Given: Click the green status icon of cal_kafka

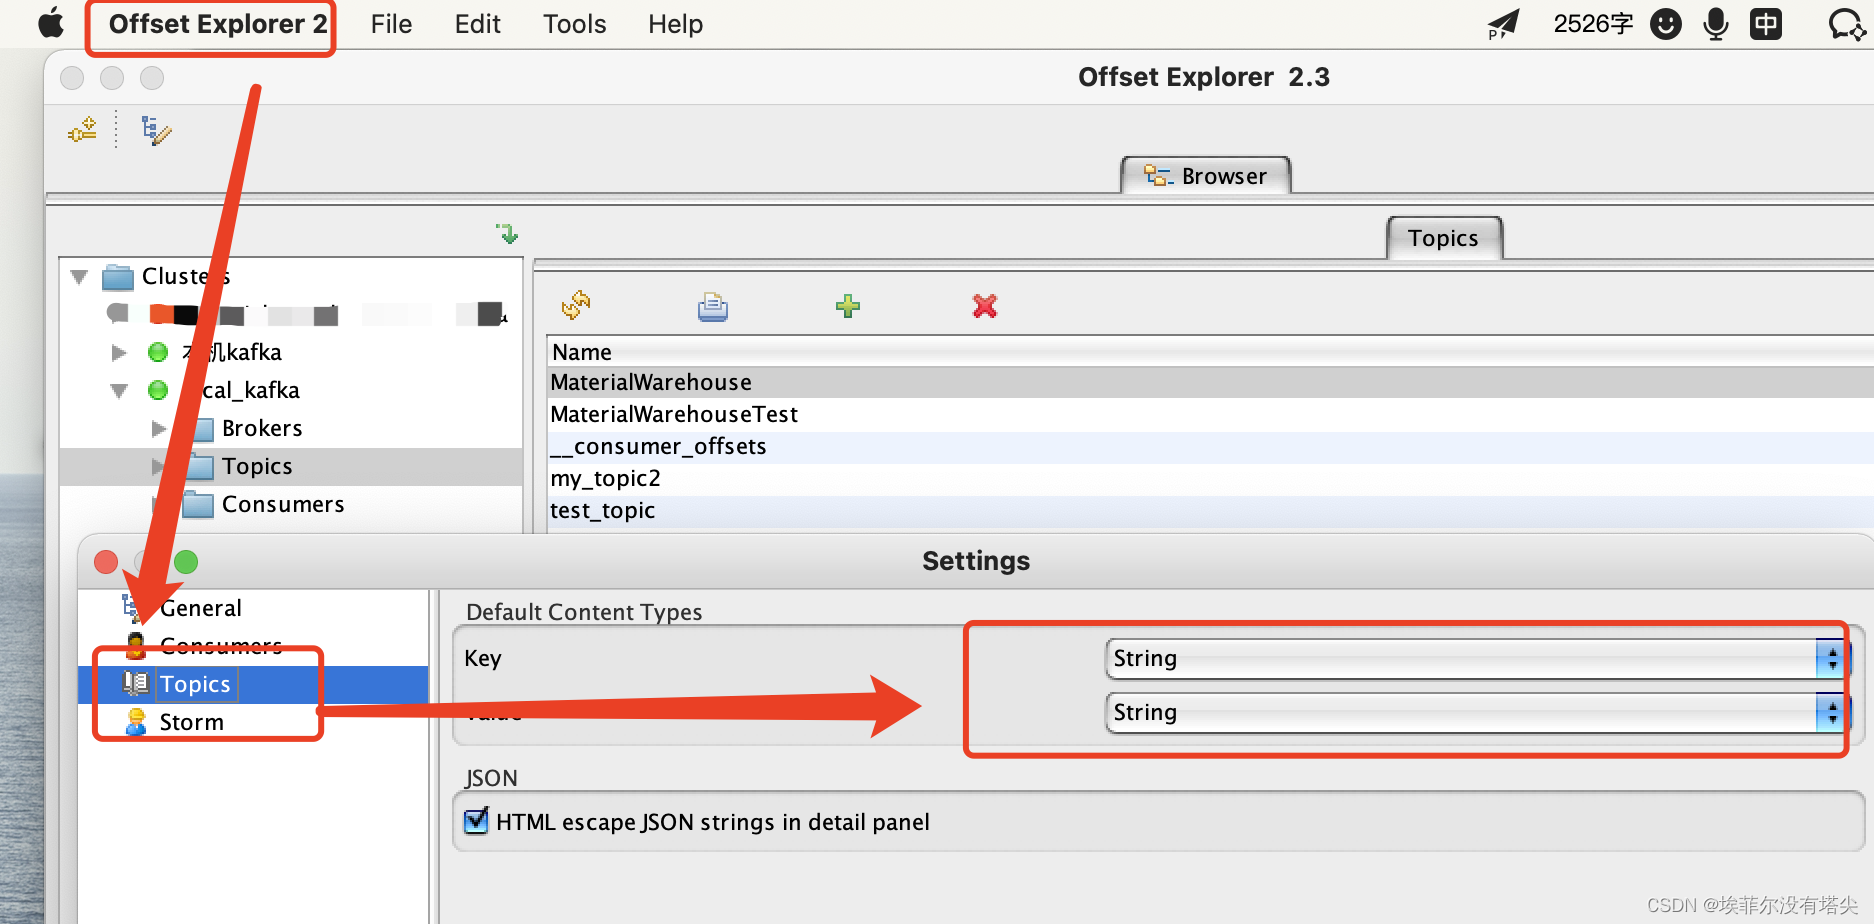Looking at the screenshot, I should coord(158,390).
